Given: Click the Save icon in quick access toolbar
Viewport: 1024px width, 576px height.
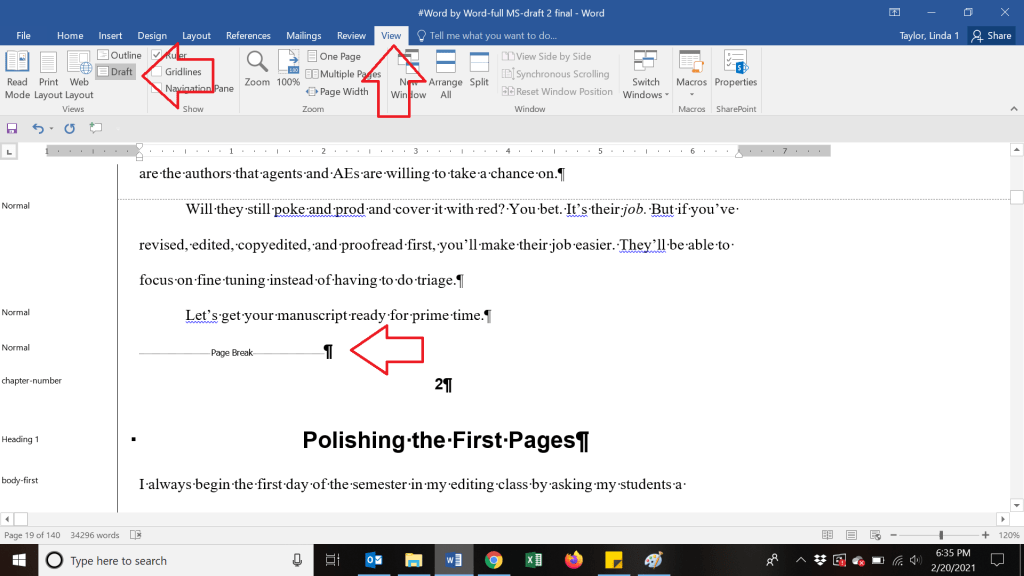Looking at the screenshot, I should click(x=12, y=128).
